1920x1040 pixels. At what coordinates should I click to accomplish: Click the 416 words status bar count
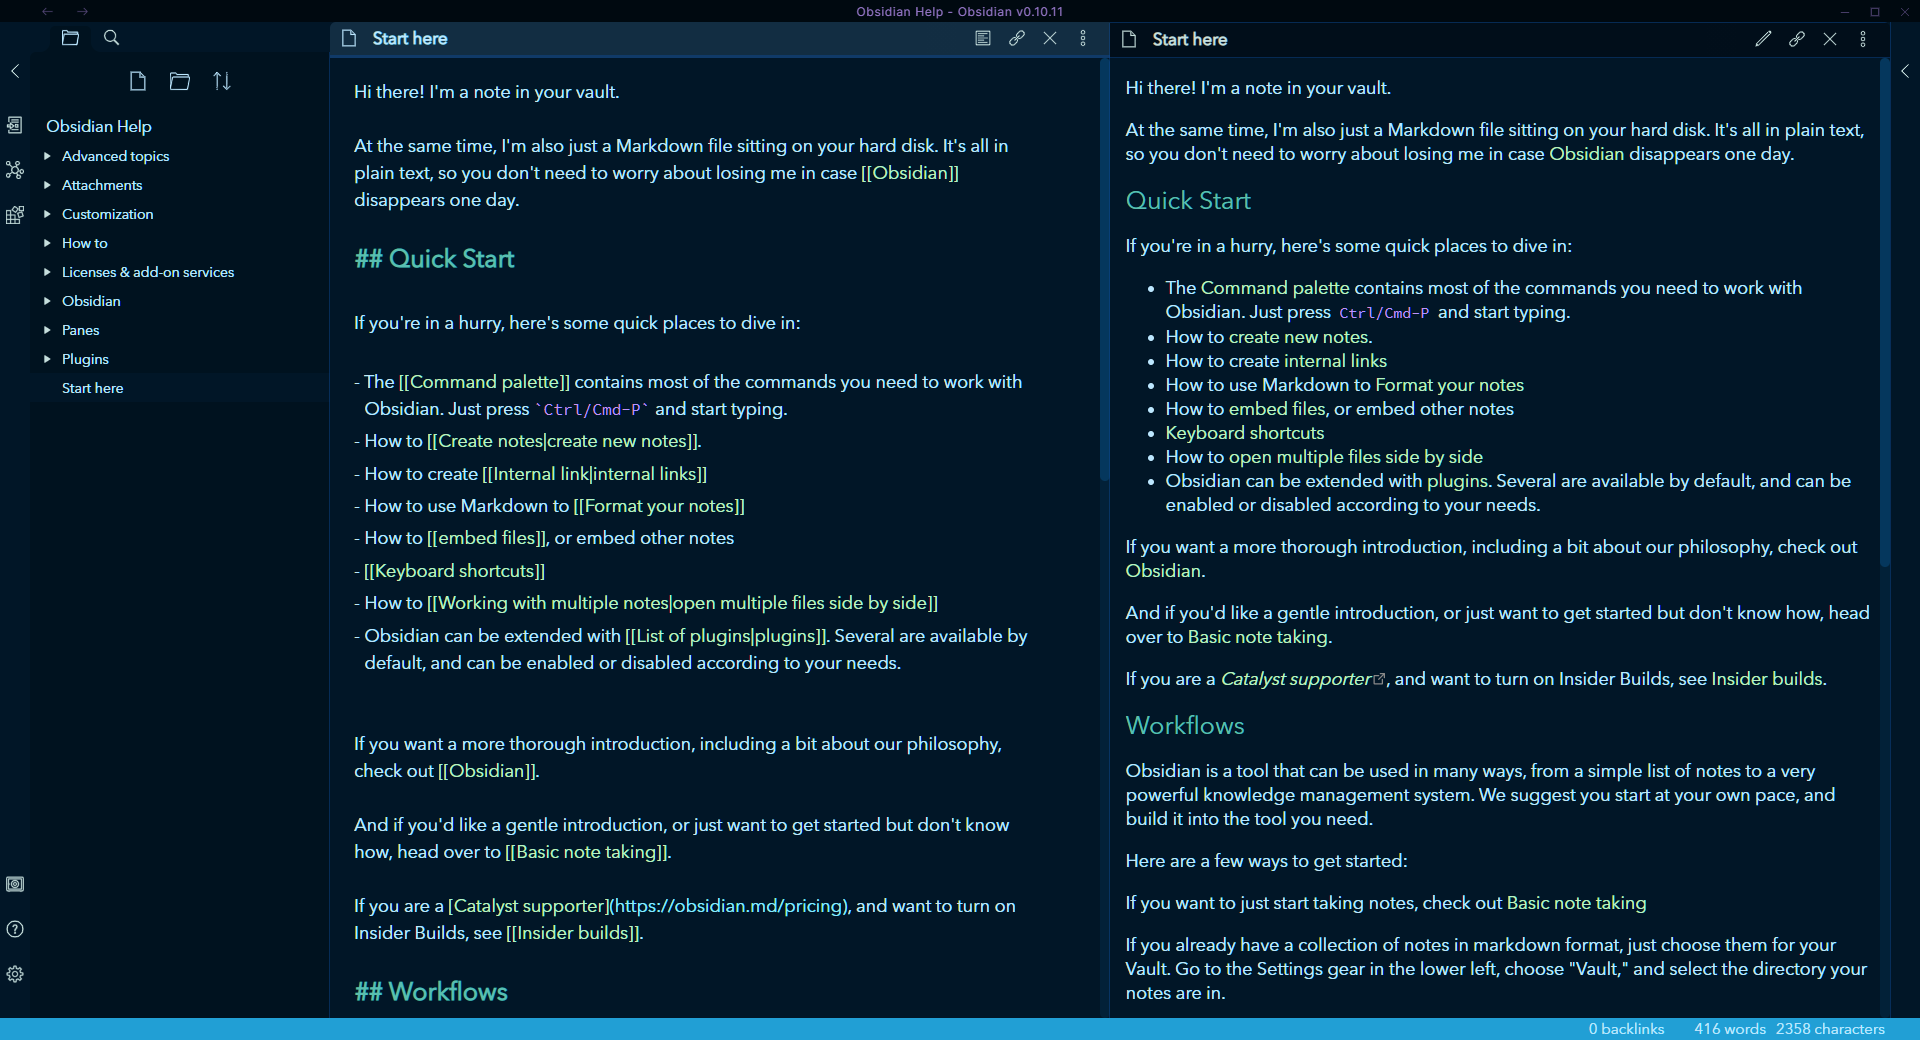(1730, 1029)
